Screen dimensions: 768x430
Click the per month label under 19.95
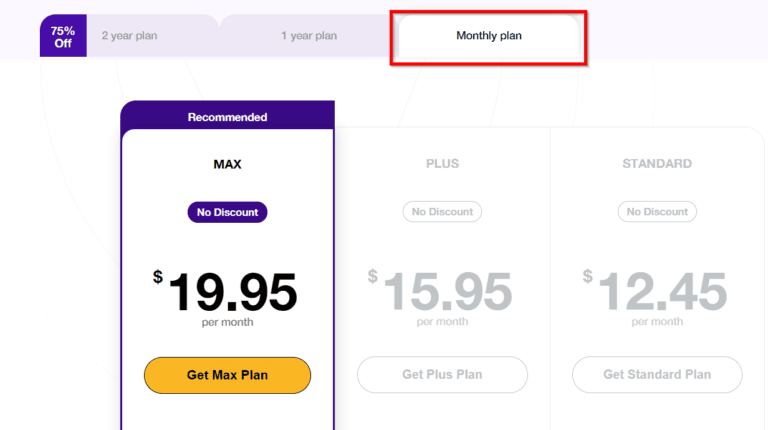tap(227, 322)
